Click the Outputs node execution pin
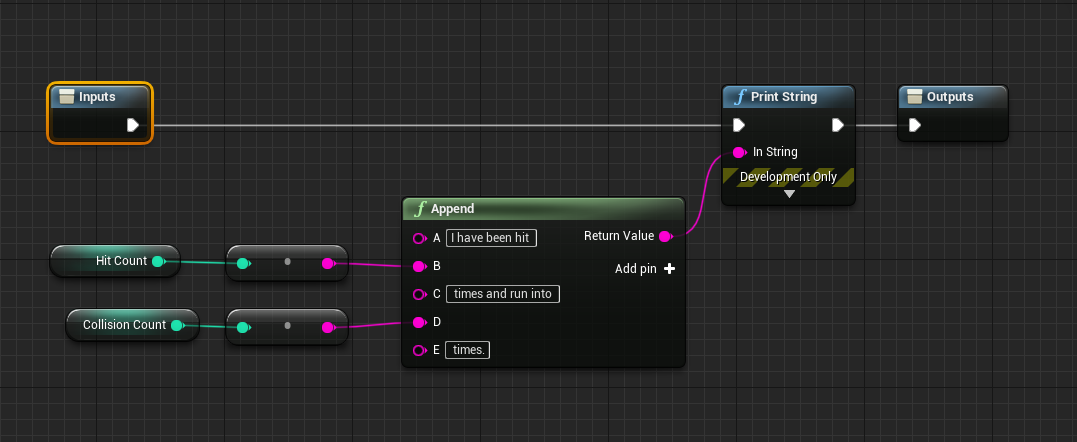The height and width of the screenshot is (442, 1077). [x=914, y=125]
